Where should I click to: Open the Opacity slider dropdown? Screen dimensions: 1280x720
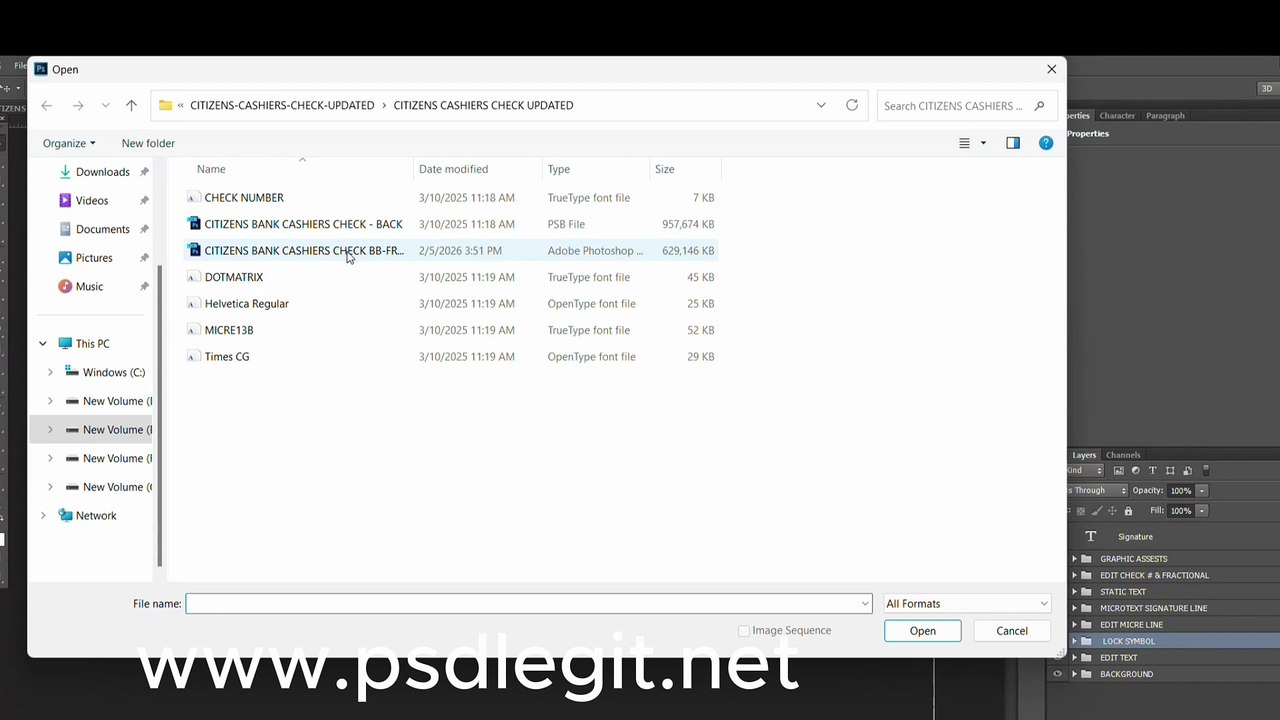tap(1202, 491)
